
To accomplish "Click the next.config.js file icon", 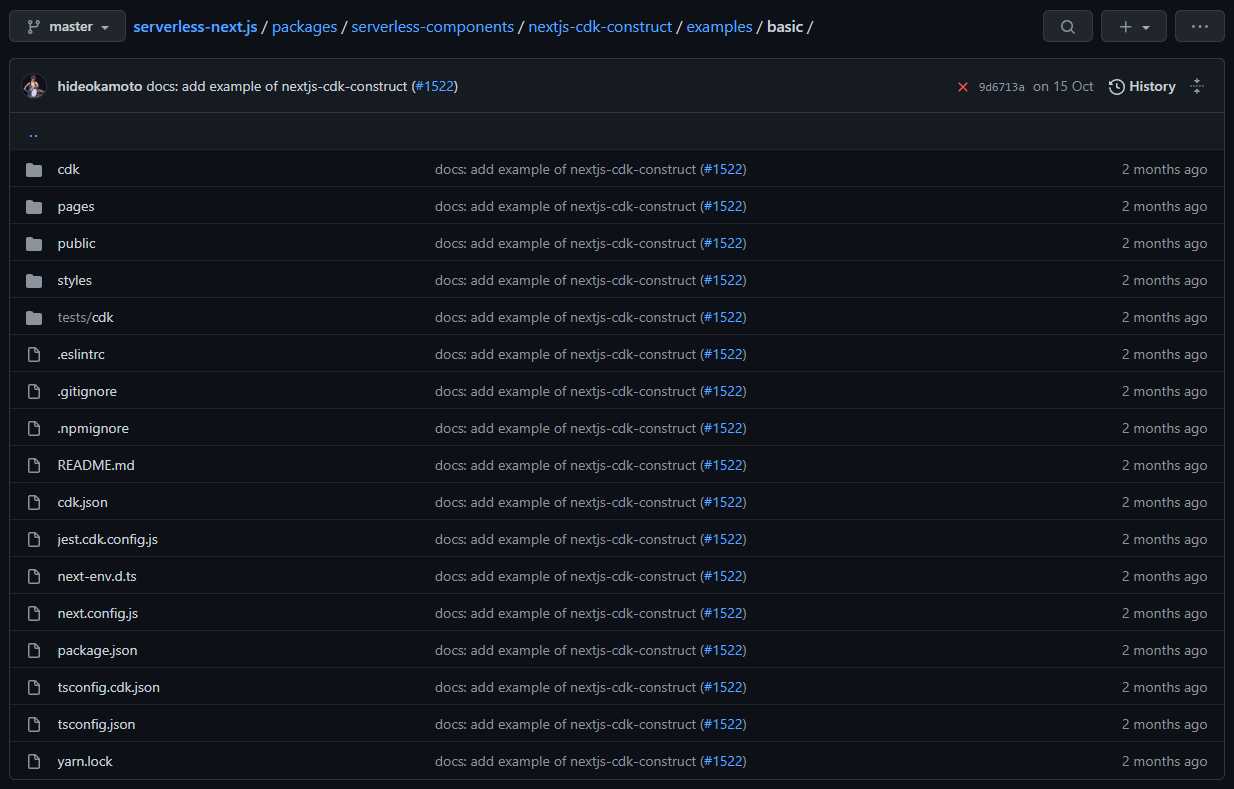I will coord(34,613).
